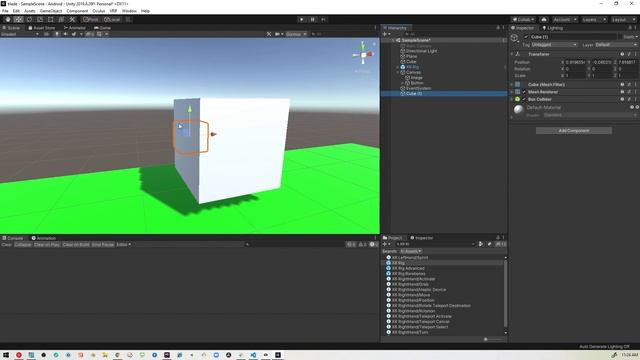Open component tools icon in Scene view

point(269,34)
